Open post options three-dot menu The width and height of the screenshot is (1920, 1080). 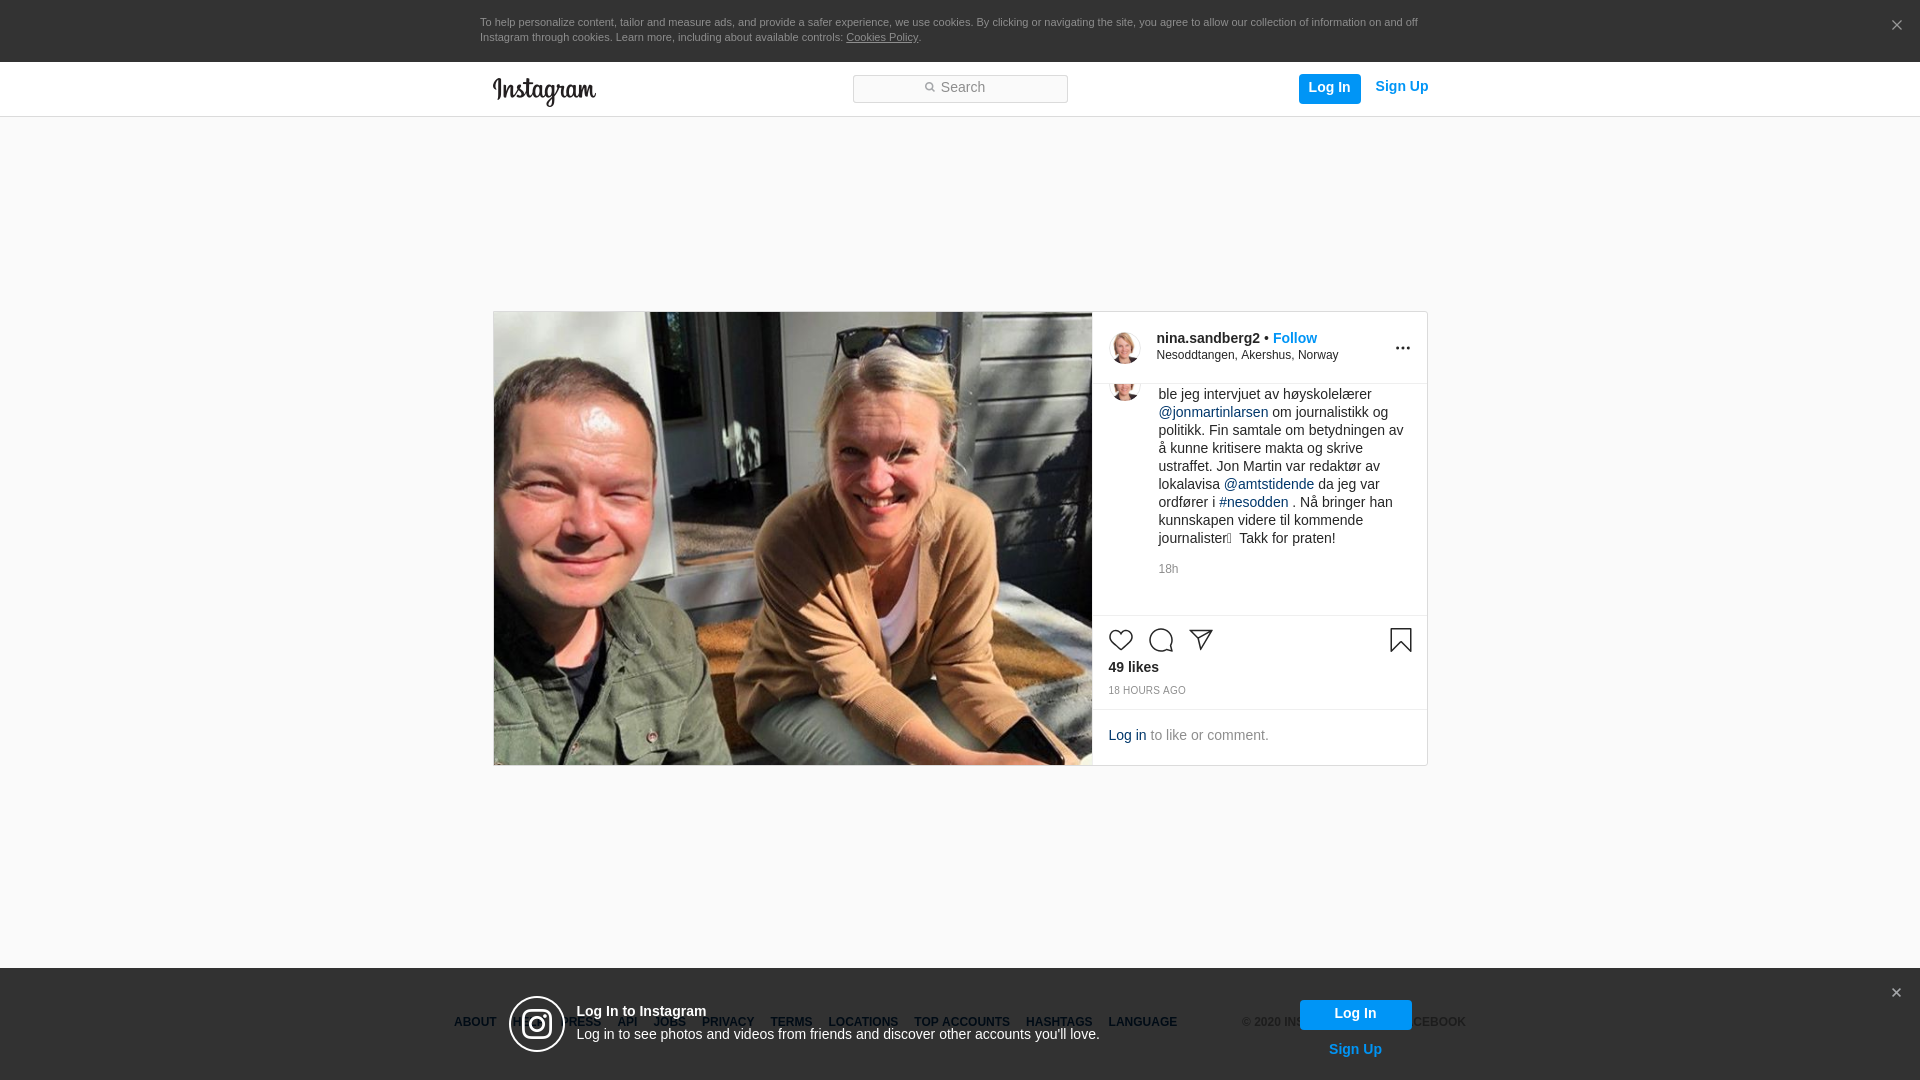coord(1402,348)
